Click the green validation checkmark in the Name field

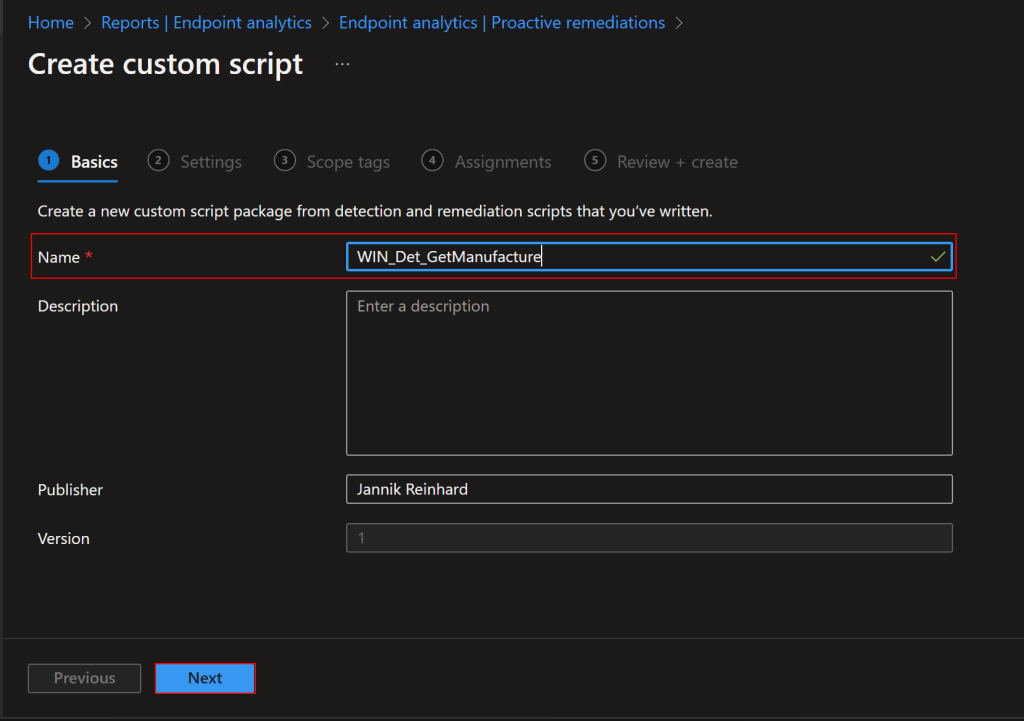[x=937, y=257]
